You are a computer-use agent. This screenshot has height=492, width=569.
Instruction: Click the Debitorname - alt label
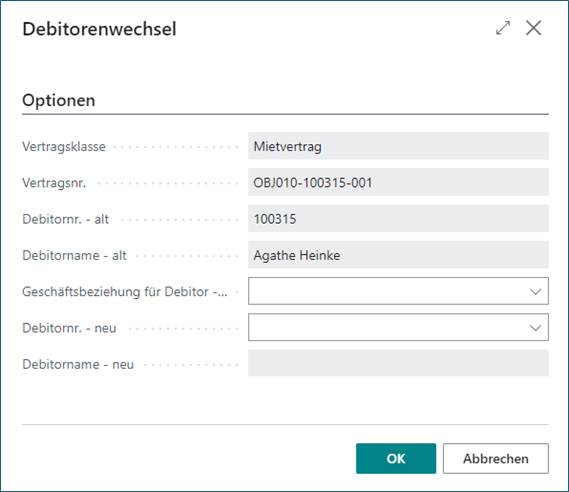click(74, 255)
